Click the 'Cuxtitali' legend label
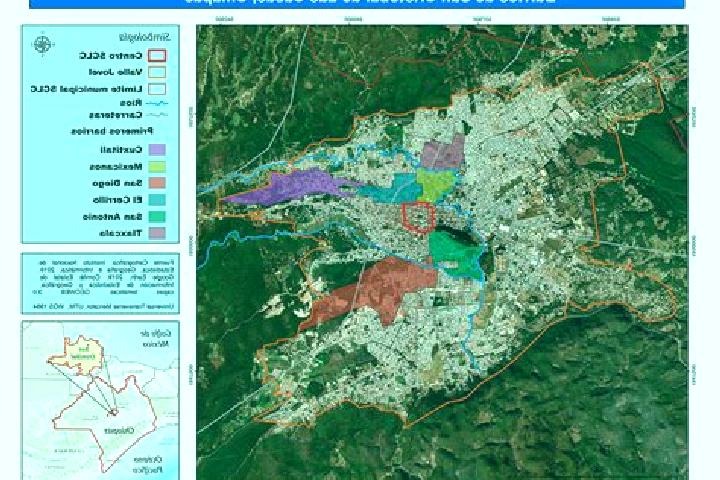Image resolution: width=720 pixels, height=480 pixels. (121, 150)
